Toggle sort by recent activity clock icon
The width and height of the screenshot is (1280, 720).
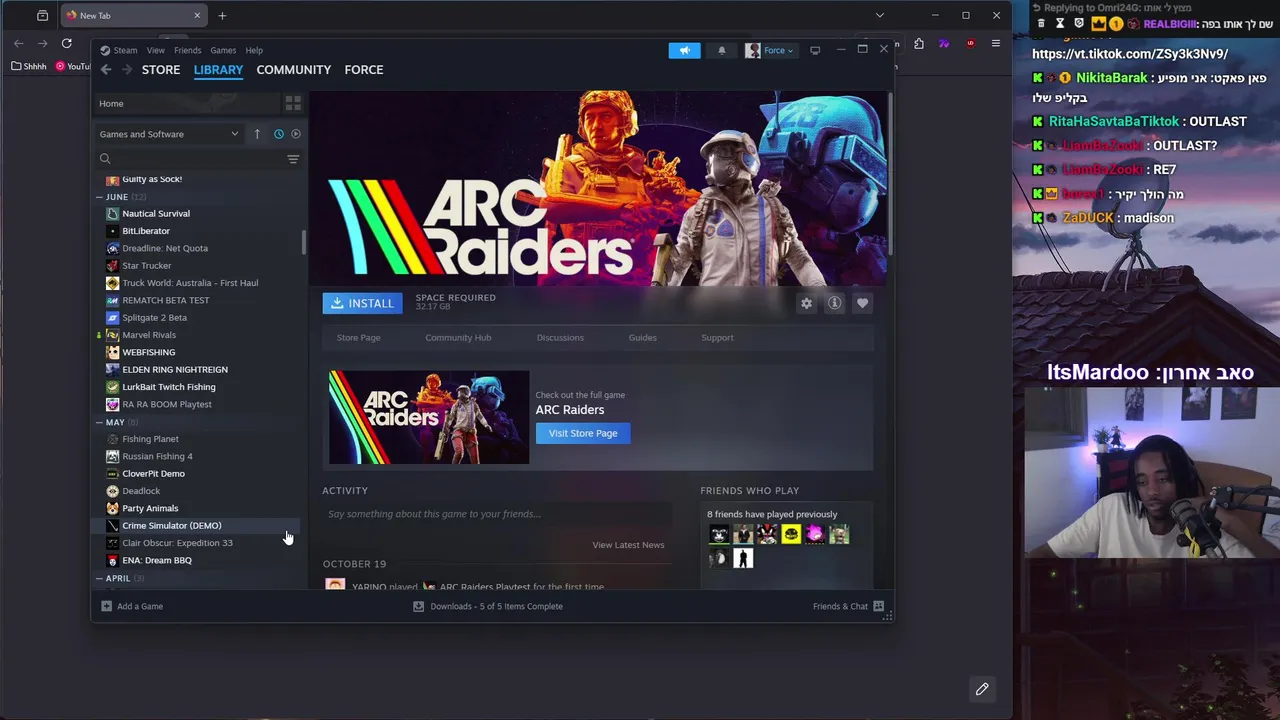point(279,134)
